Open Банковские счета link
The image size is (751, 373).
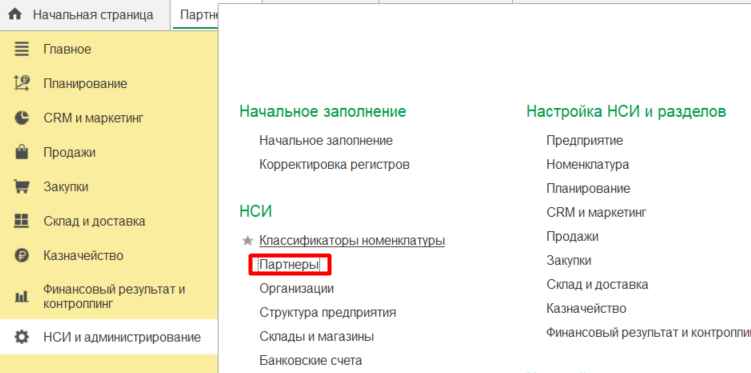tap(311, 360)
